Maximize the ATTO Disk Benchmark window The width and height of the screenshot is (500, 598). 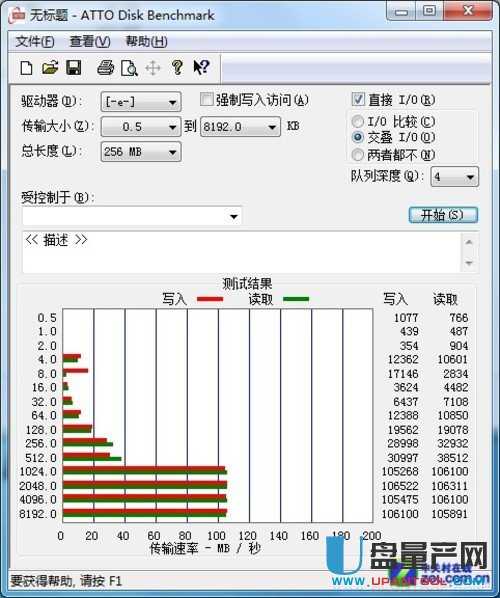[429, 12]
